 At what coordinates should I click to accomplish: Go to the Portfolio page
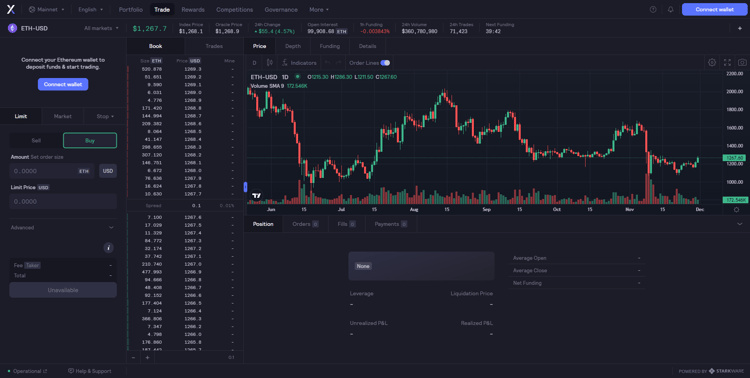click(x=131, y=10)
